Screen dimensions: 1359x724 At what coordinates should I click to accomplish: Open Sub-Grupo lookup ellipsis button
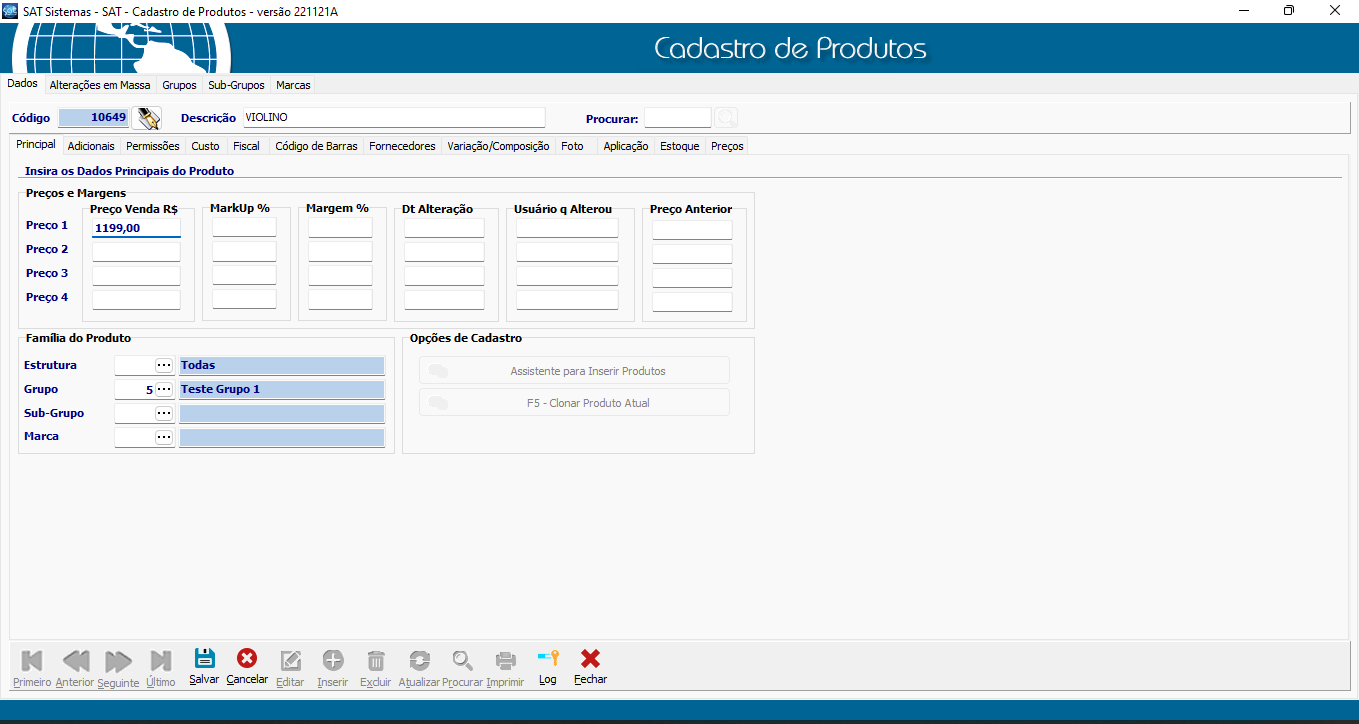[164, 414]
